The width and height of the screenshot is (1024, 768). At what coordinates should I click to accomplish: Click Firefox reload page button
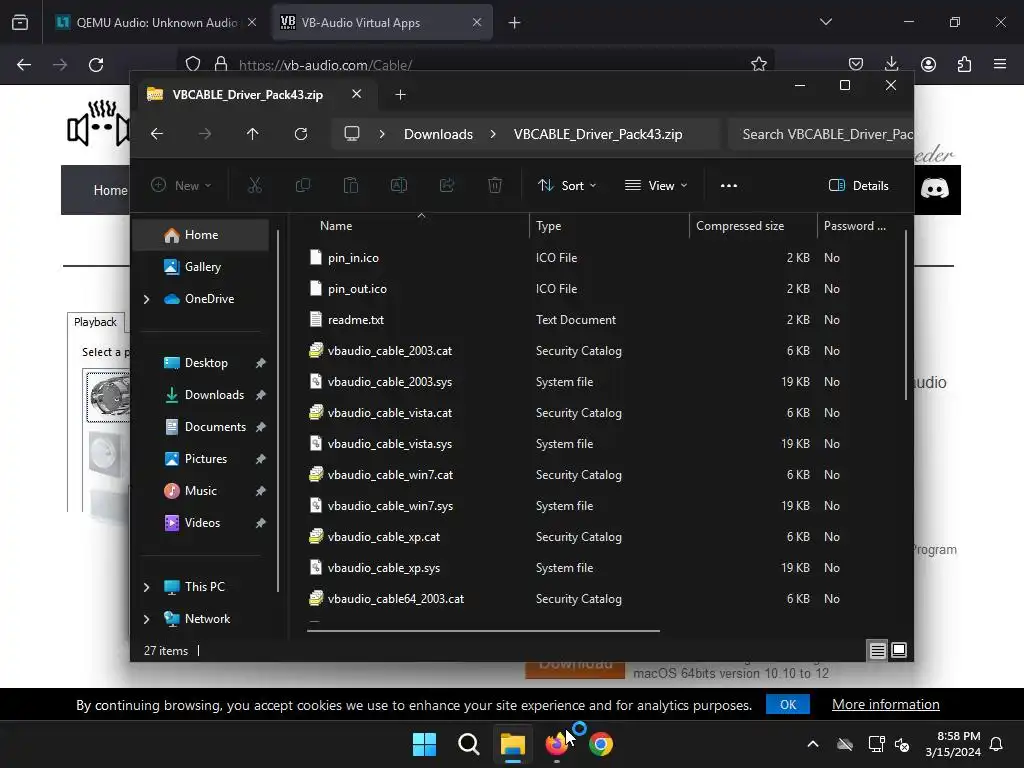point(96,65)
